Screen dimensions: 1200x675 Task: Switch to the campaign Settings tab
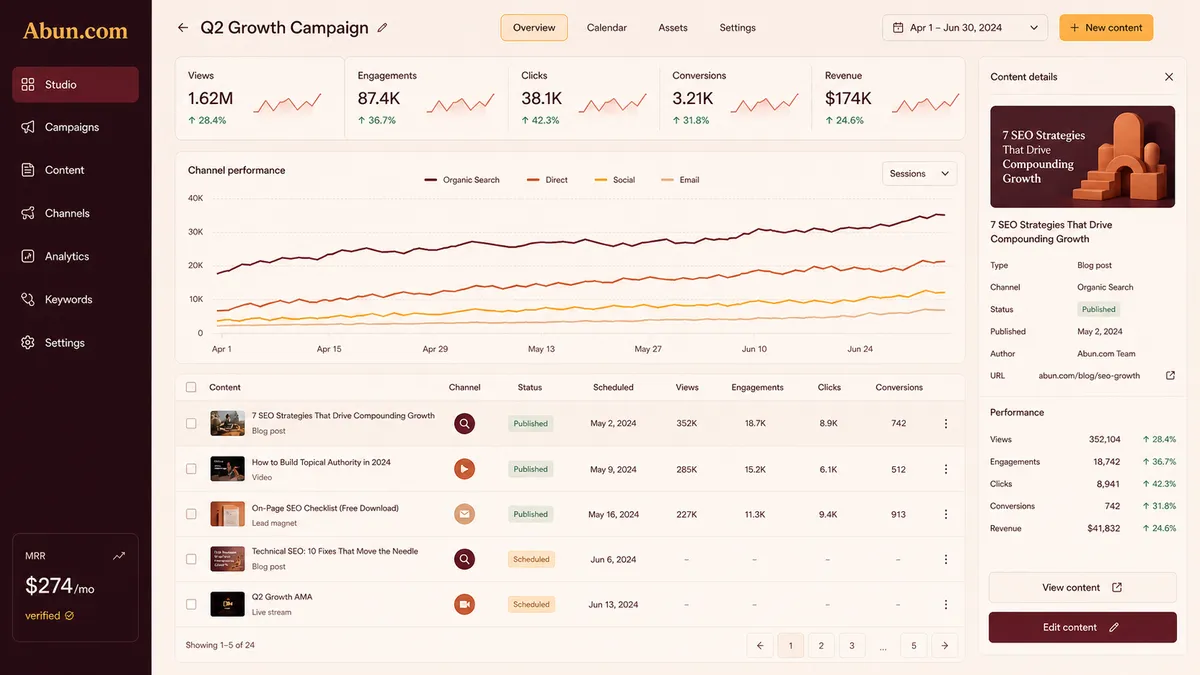738,28
